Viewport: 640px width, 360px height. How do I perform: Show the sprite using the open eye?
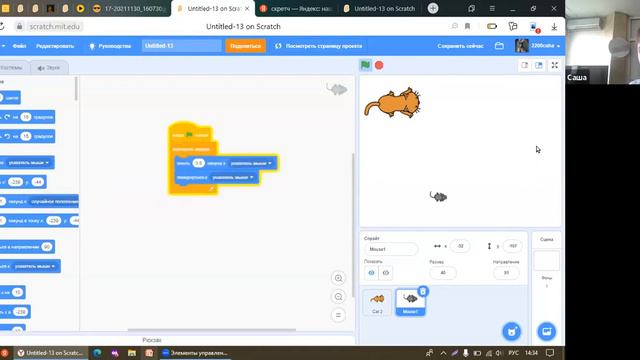tap(371, 273)
